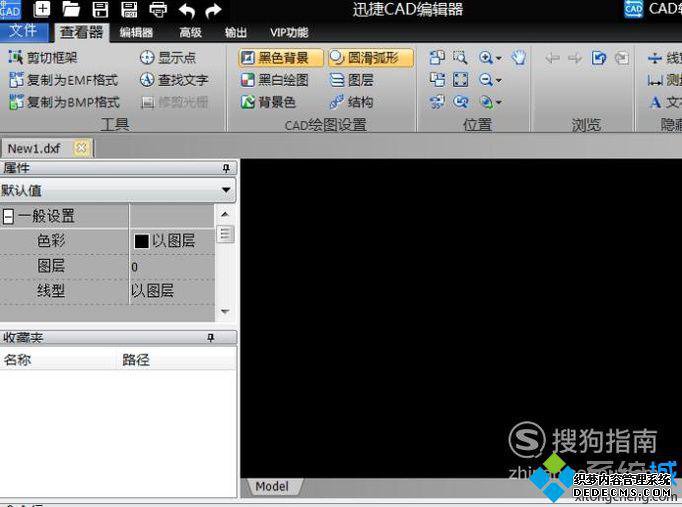Click the zoom previous magnifier icon
682x507 pixels.
461,102
